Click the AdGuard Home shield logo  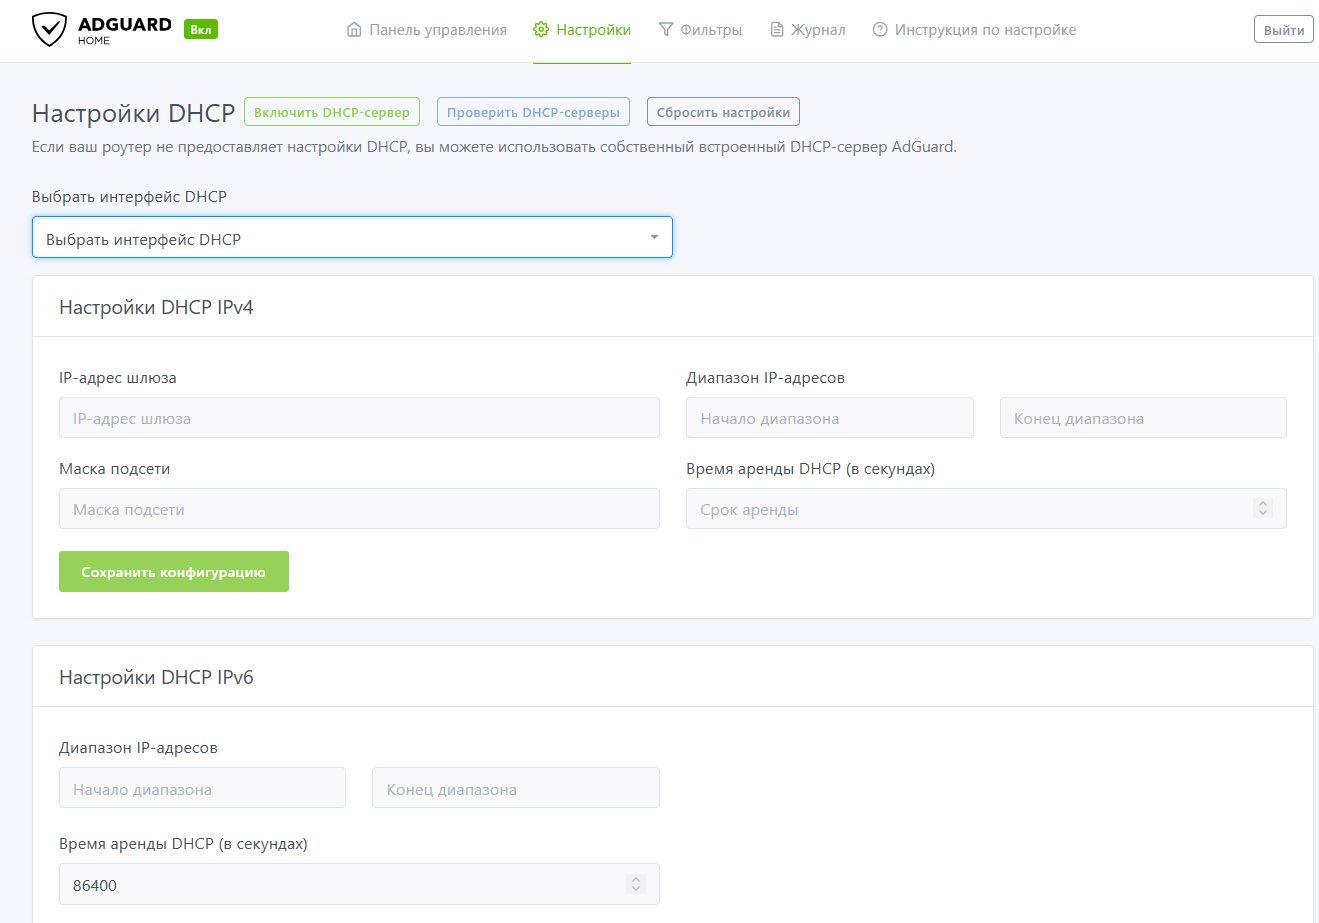[x=49, y=30]
